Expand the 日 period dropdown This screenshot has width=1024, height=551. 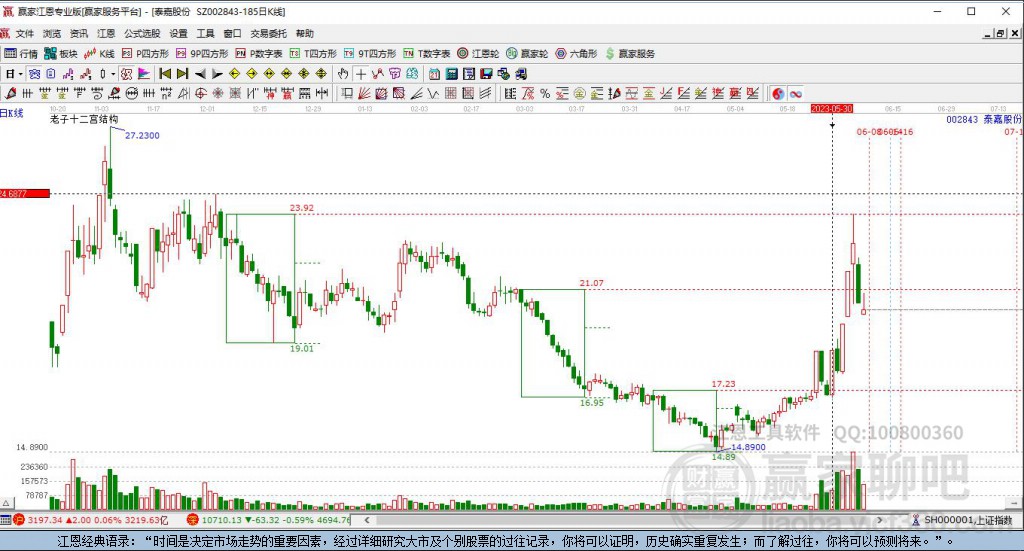point(20,74)
